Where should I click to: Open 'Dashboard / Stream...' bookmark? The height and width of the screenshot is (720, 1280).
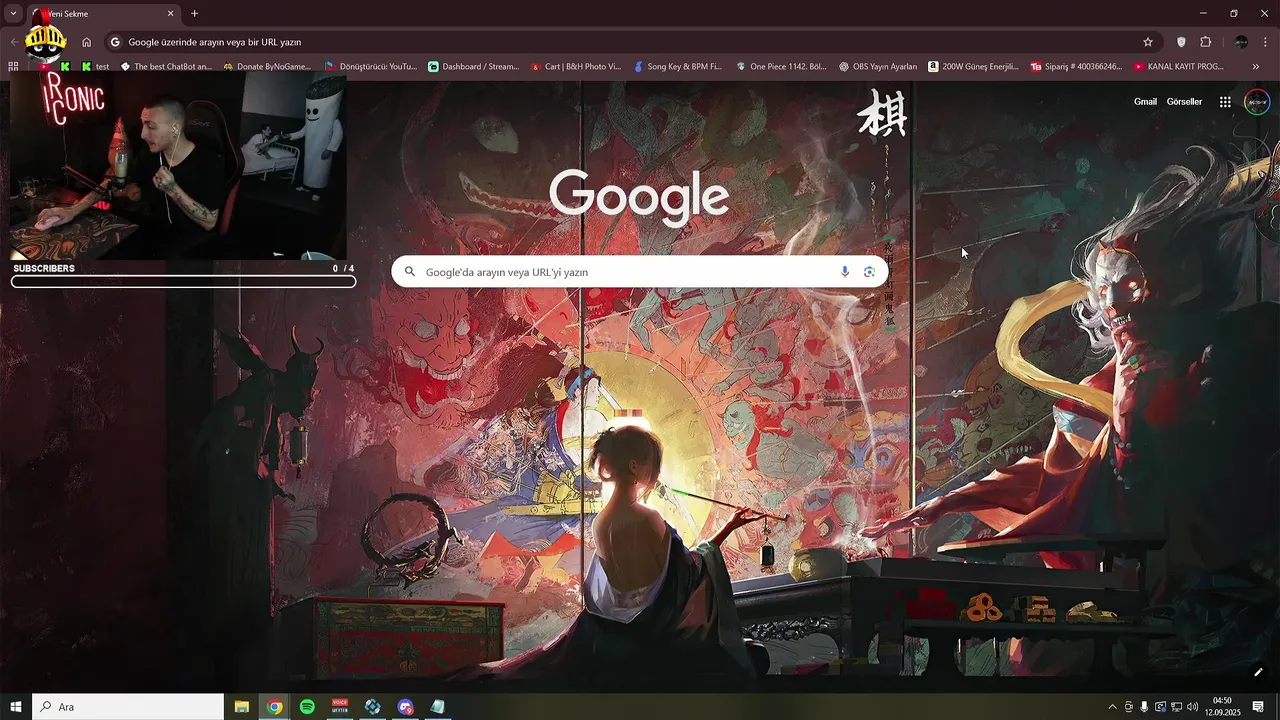click(473, 66)
